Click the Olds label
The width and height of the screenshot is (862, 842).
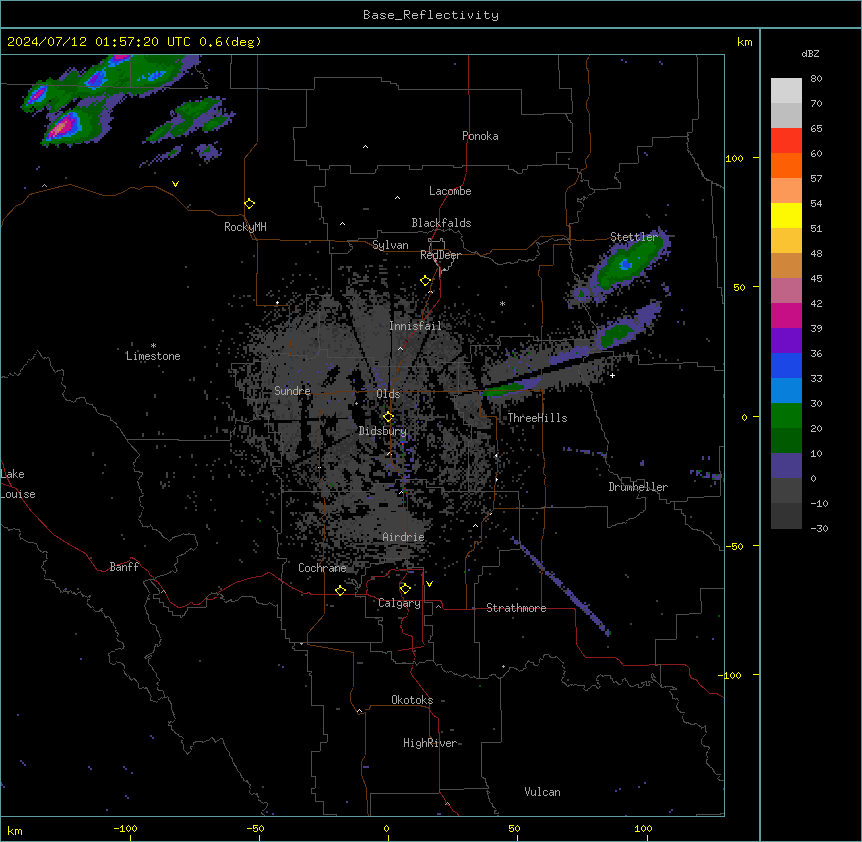click(388, 394)
